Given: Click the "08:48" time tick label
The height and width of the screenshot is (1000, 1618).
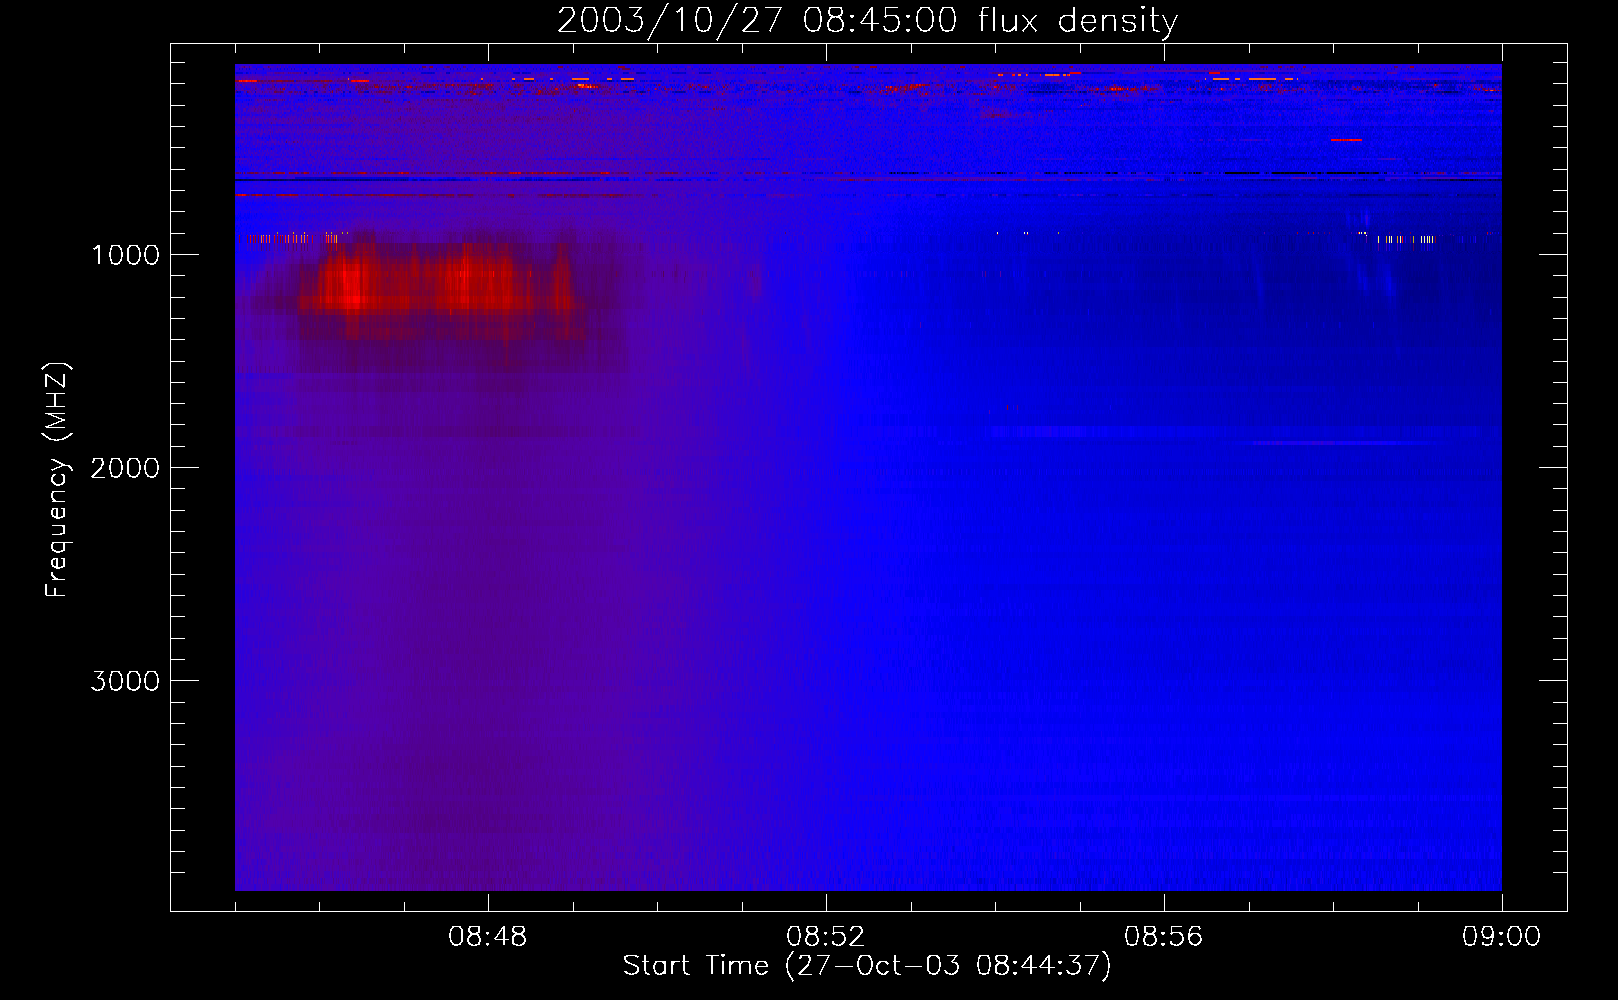Looking at the screenshot, I should click(488, 937).
